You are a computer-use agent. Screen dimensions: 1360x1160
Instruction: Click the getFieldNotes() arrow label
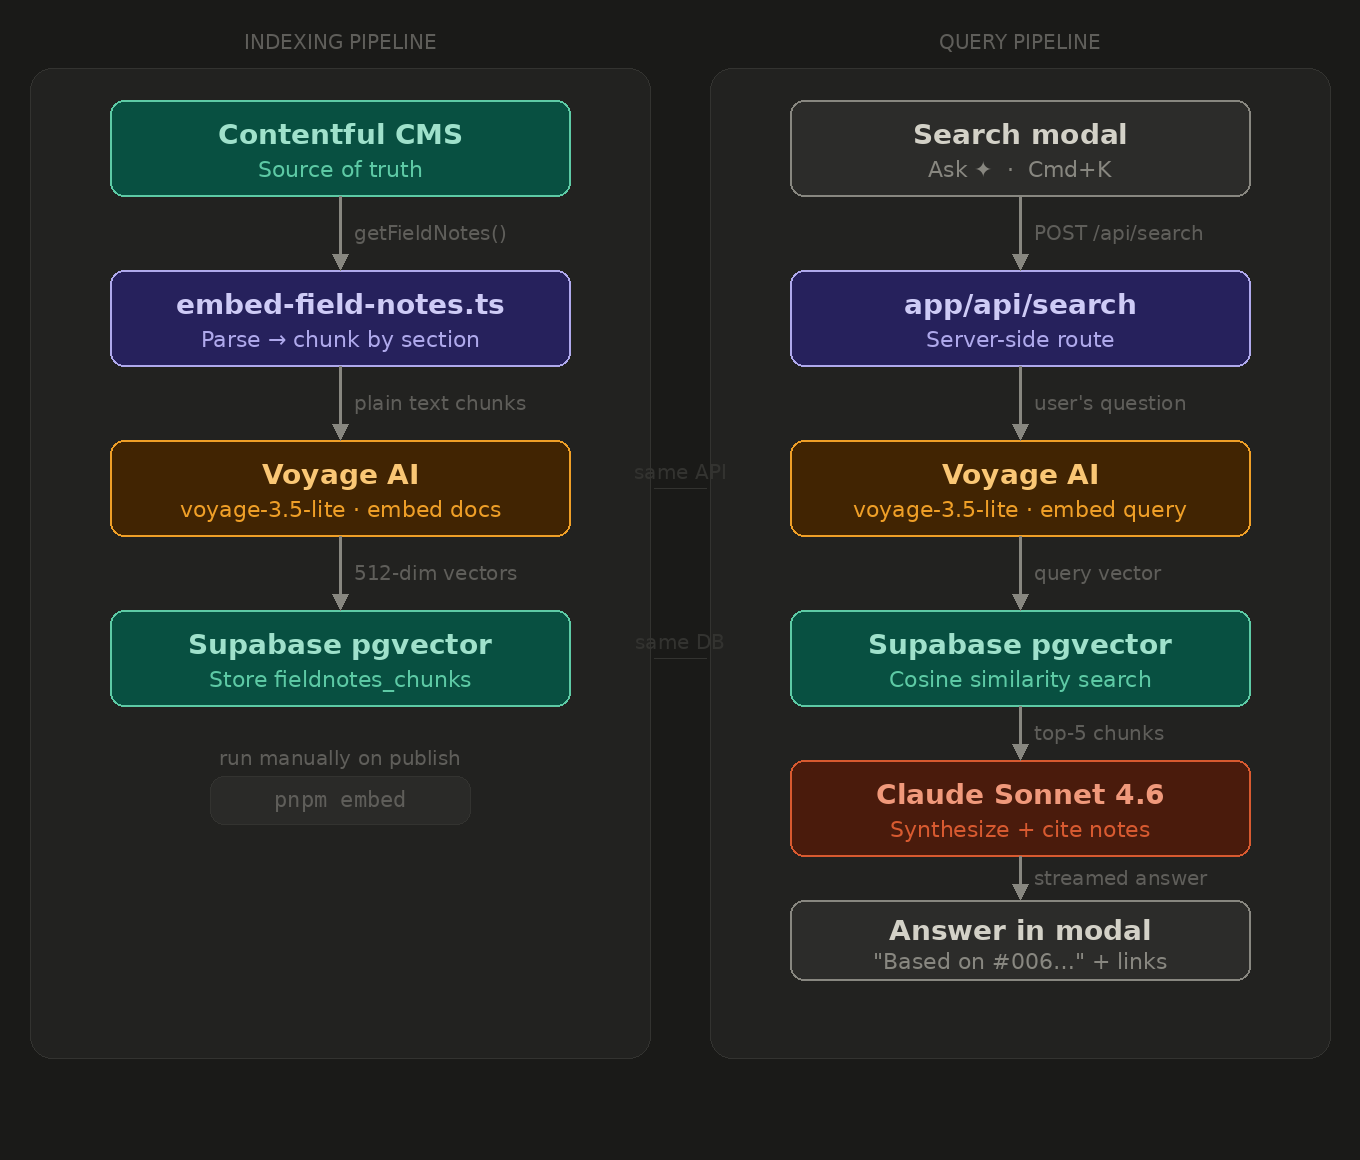pyautogui.click(x=430, y=233)
